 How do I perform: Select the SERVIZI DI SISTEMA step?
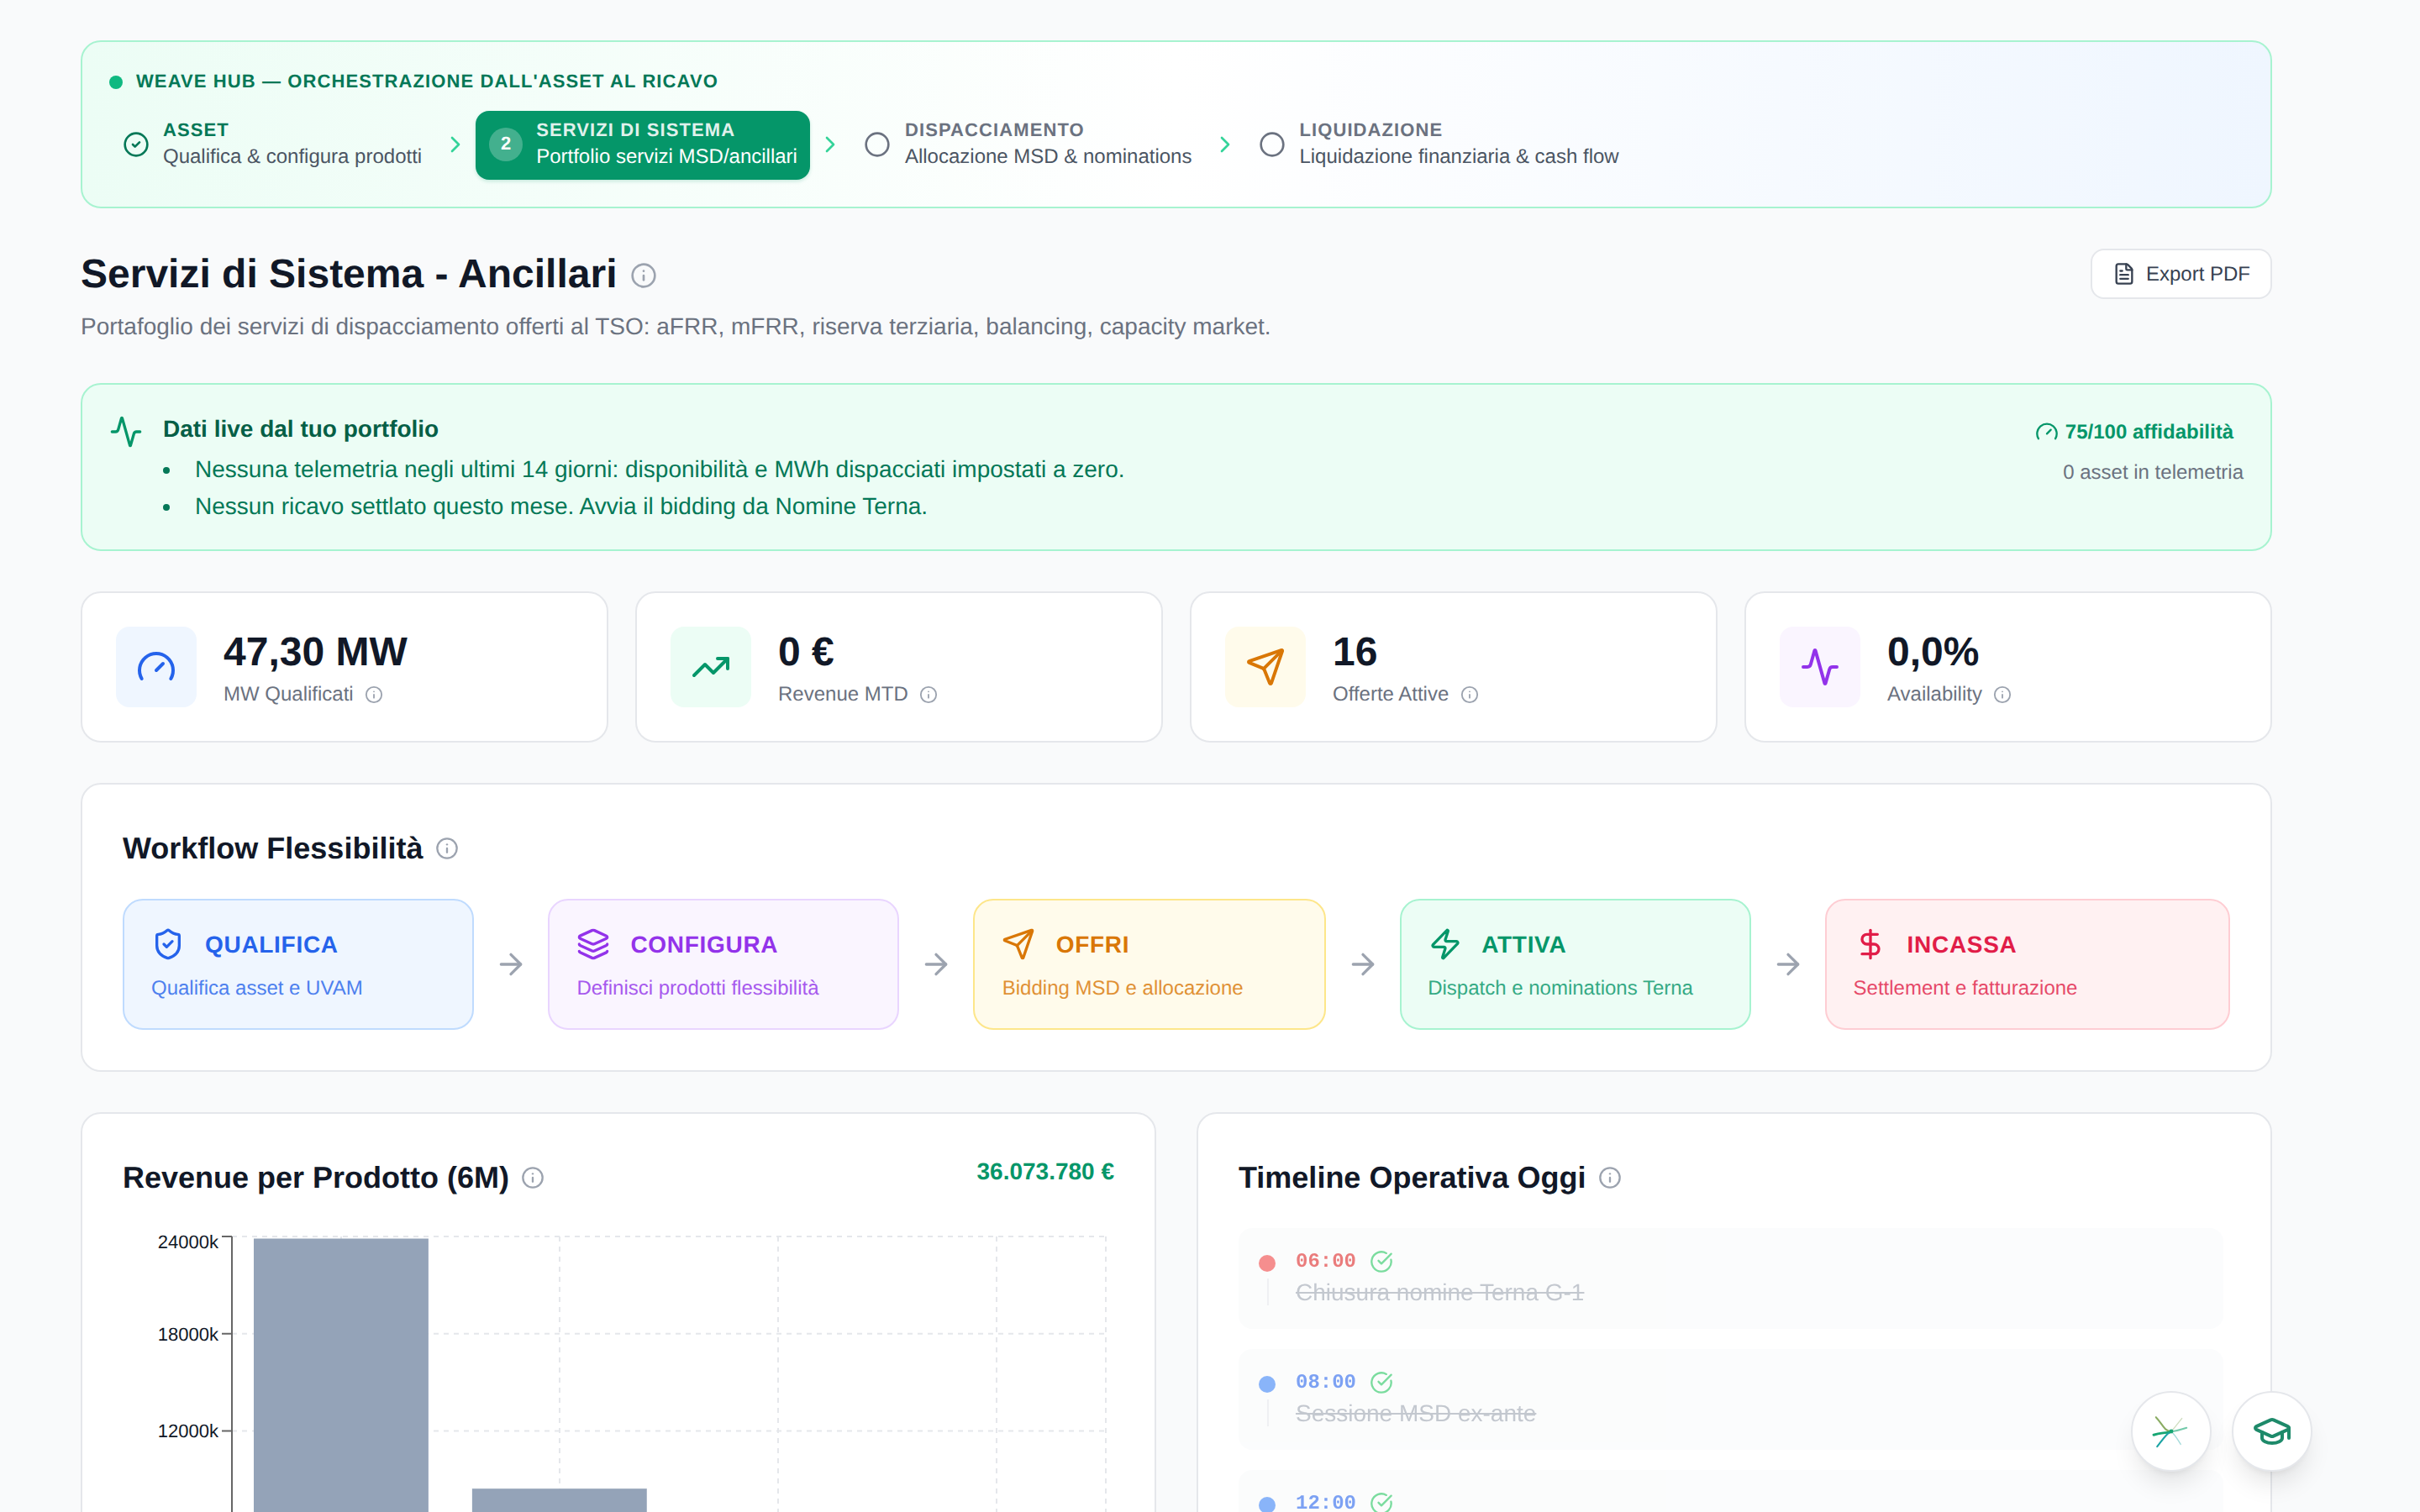pos(642,144)
